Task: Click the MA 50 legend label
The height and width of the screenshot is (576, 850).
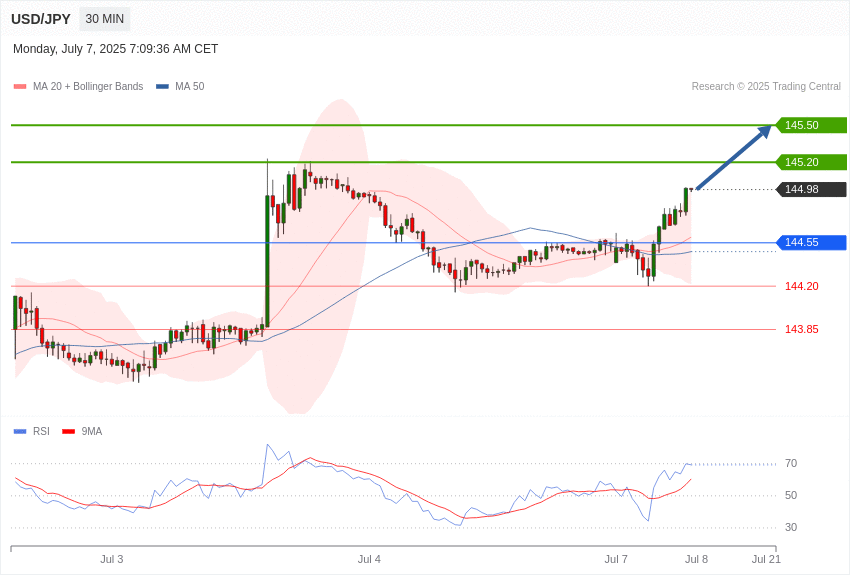Action: [x=190, y=86]
